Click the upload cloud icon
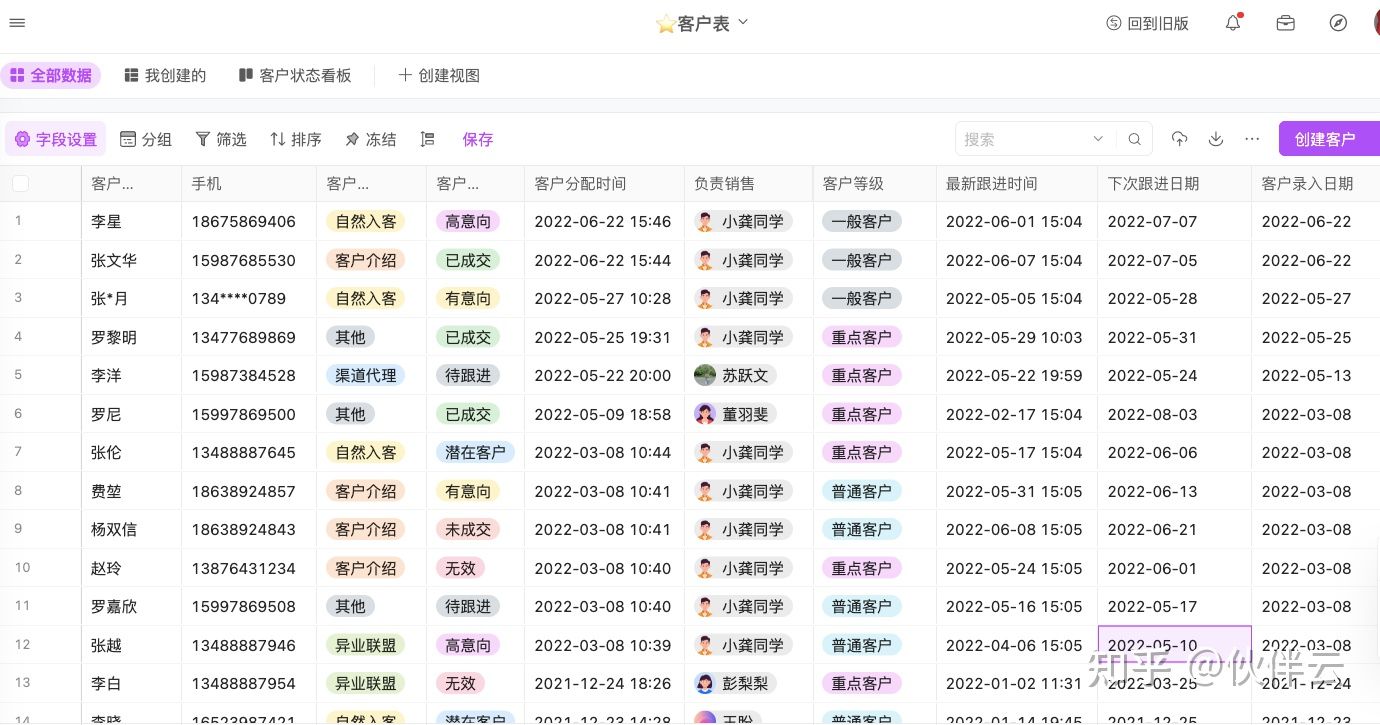 point(1180,139)
